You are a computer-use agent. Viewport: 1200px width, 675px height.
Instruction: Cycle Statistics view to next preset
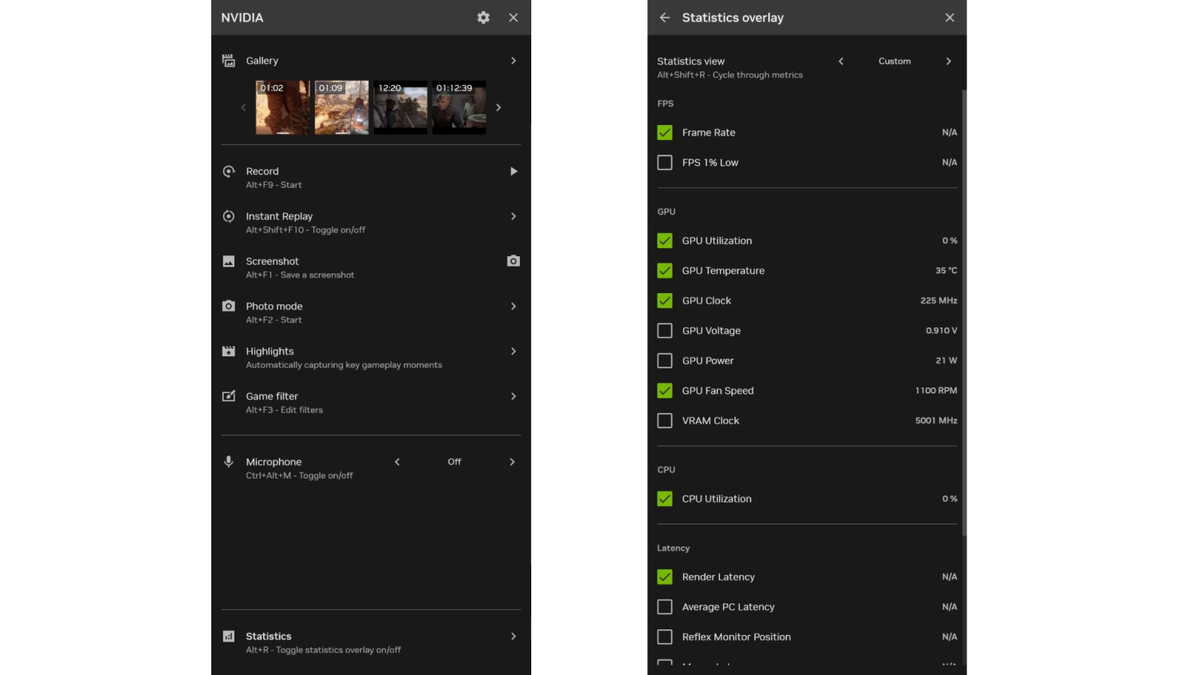pos(948,61)
